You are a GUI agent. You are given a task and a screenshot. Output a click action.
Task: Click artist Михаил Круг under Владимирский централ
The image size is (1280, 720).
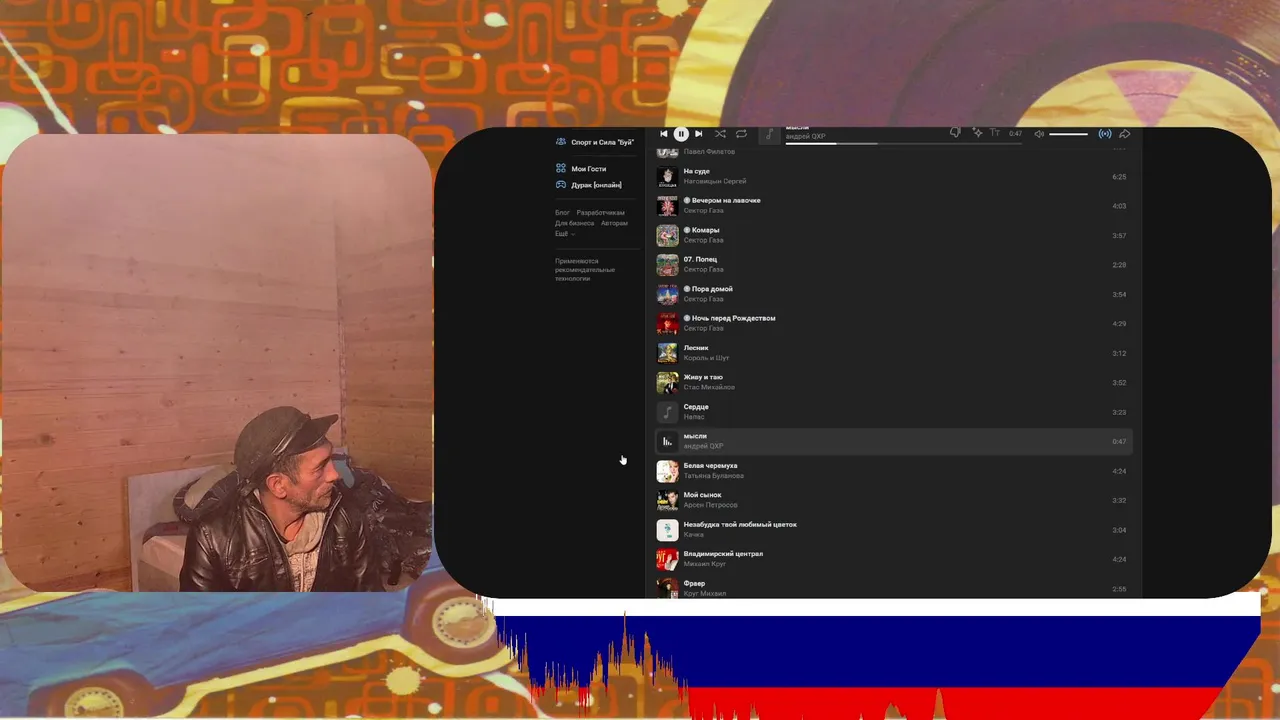coord(704,564)
